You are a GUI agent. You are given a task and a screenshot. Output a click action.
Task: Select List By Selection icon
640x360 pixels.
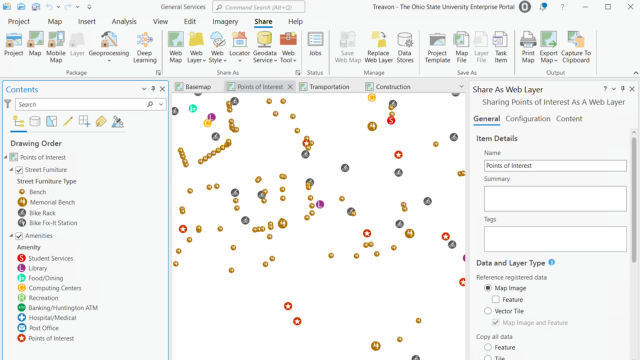tap(51, 122)
